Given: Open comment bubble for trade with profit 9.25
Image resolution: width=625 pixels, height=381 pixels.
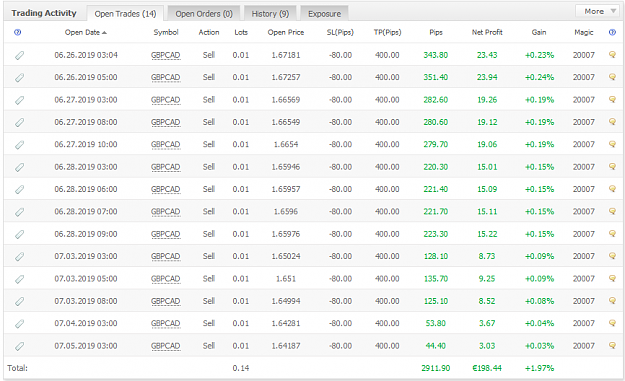Looking at the screenshot, I should coord(613,278).
